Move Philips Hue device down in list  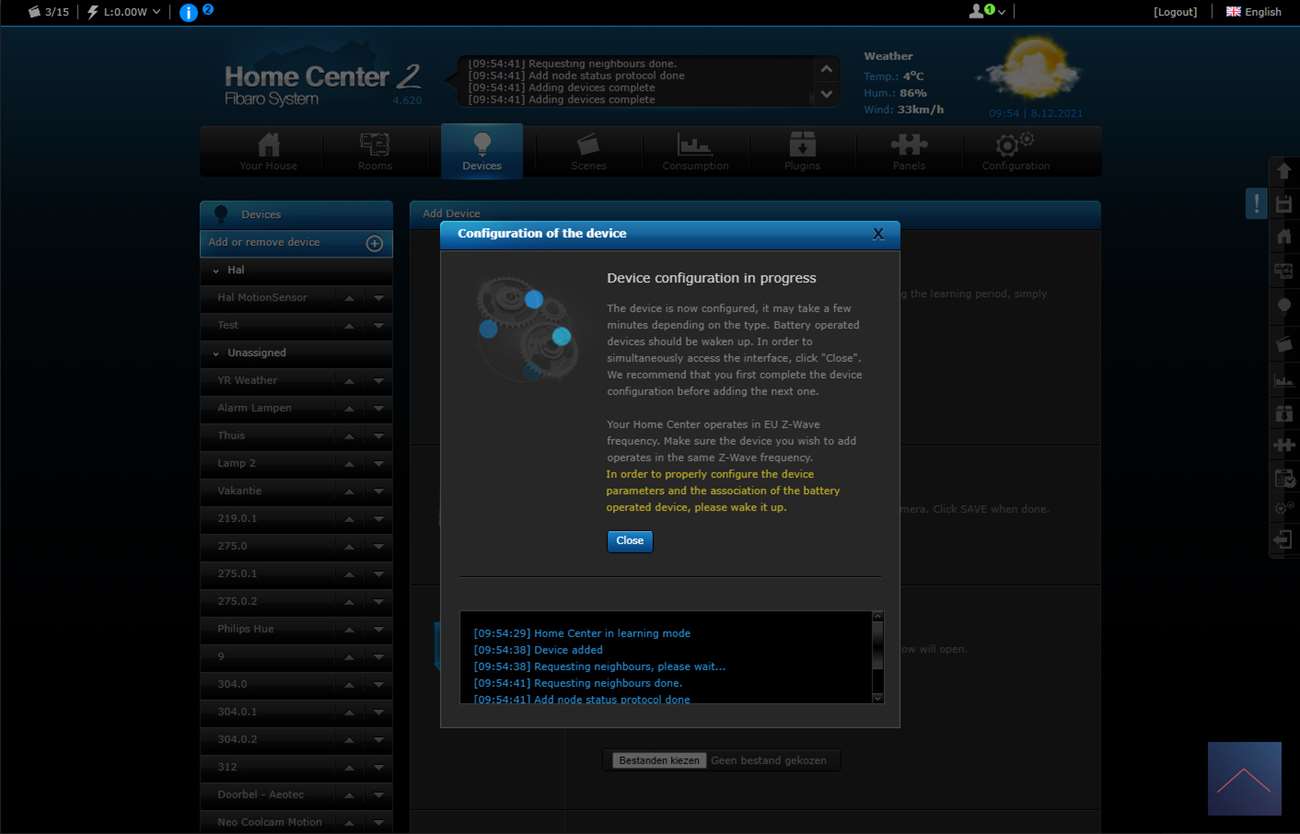coord(378,630)
